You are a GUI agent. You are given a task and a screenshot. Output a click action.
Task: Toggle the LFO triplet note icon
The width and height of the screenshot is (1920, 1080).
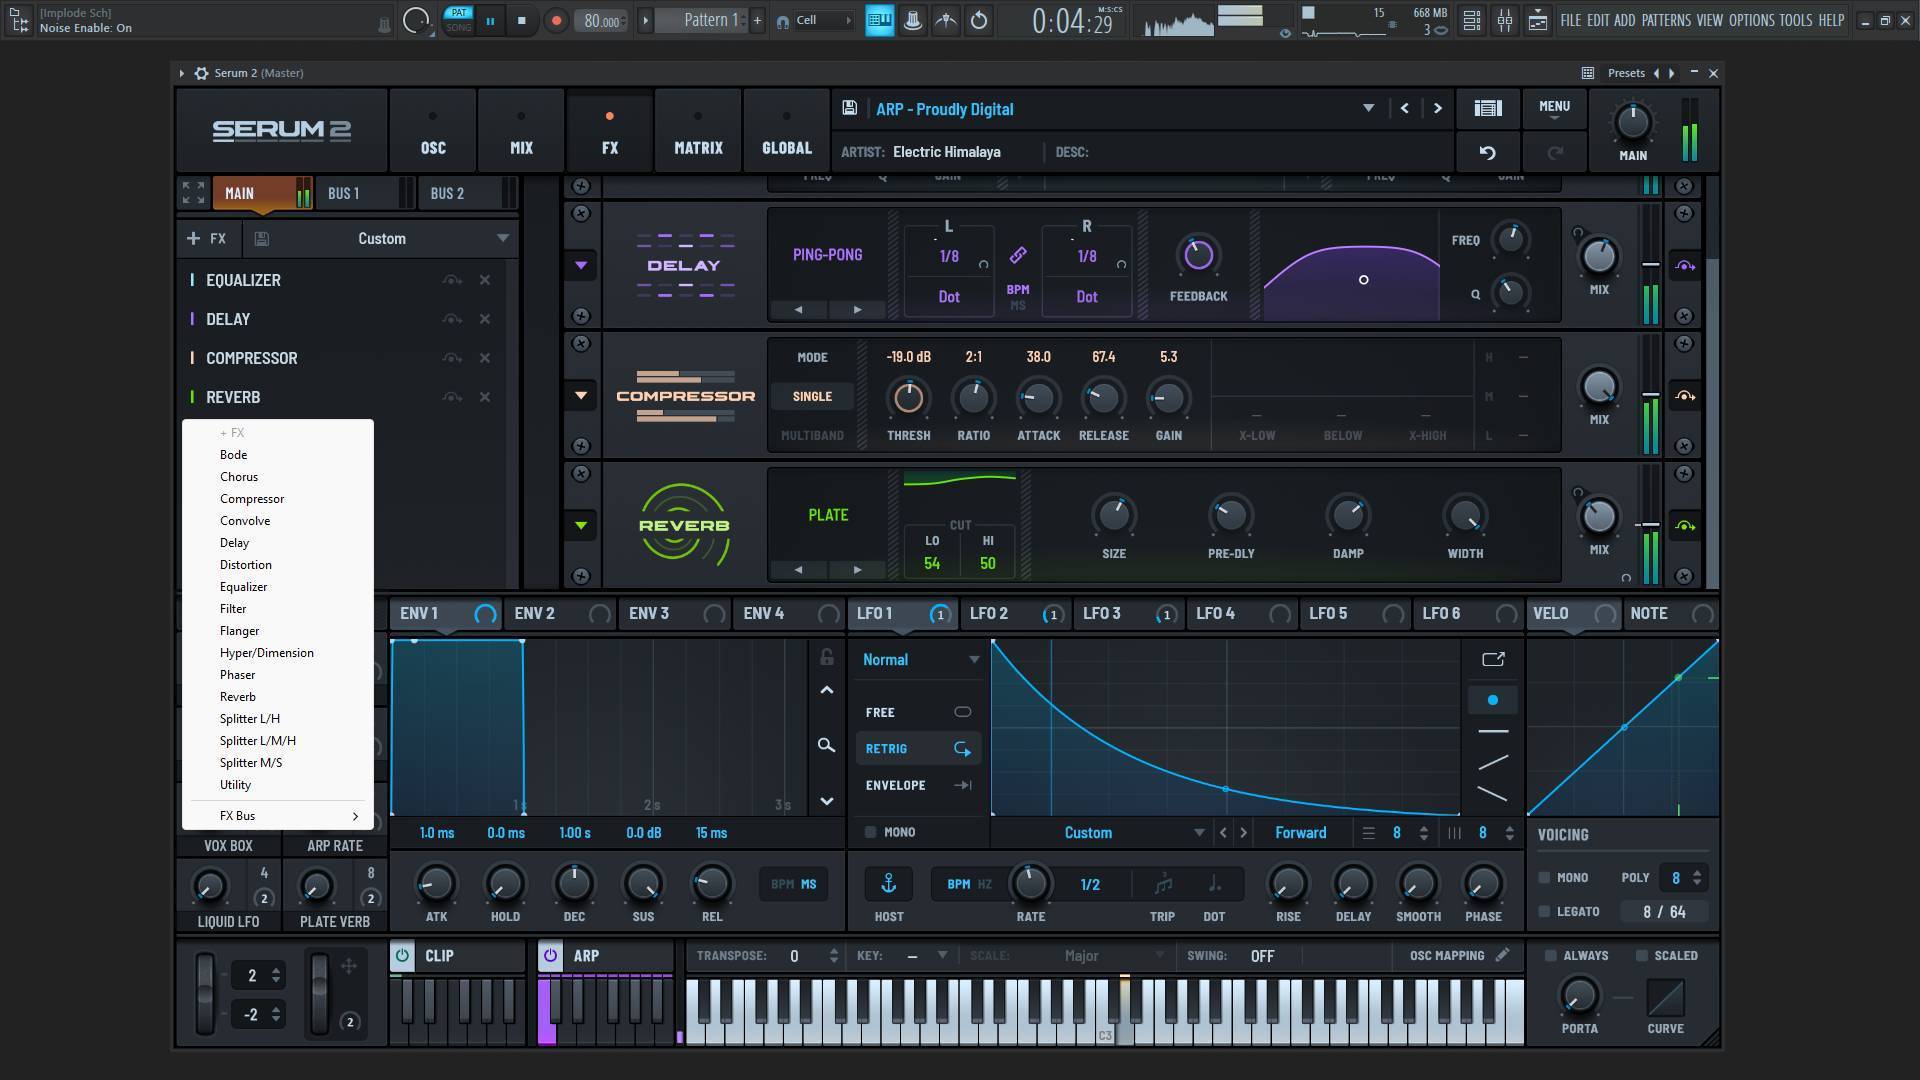coord(1163,884)
